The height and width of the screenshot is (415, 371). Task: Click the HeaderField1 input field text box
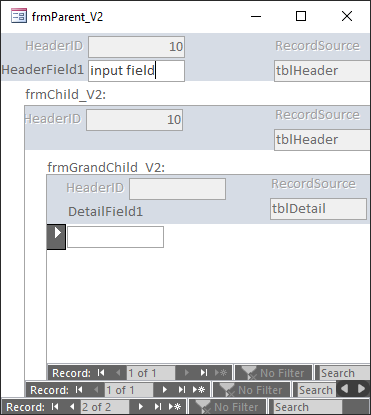136,71
